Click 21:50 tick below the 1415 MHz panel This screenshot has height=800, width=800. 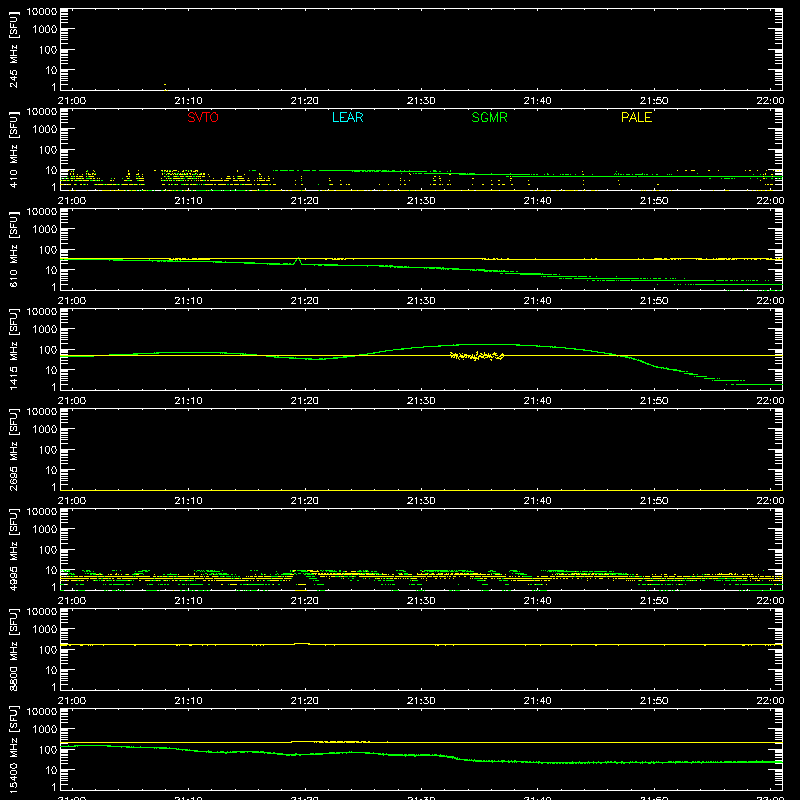(x=654, y=401)
